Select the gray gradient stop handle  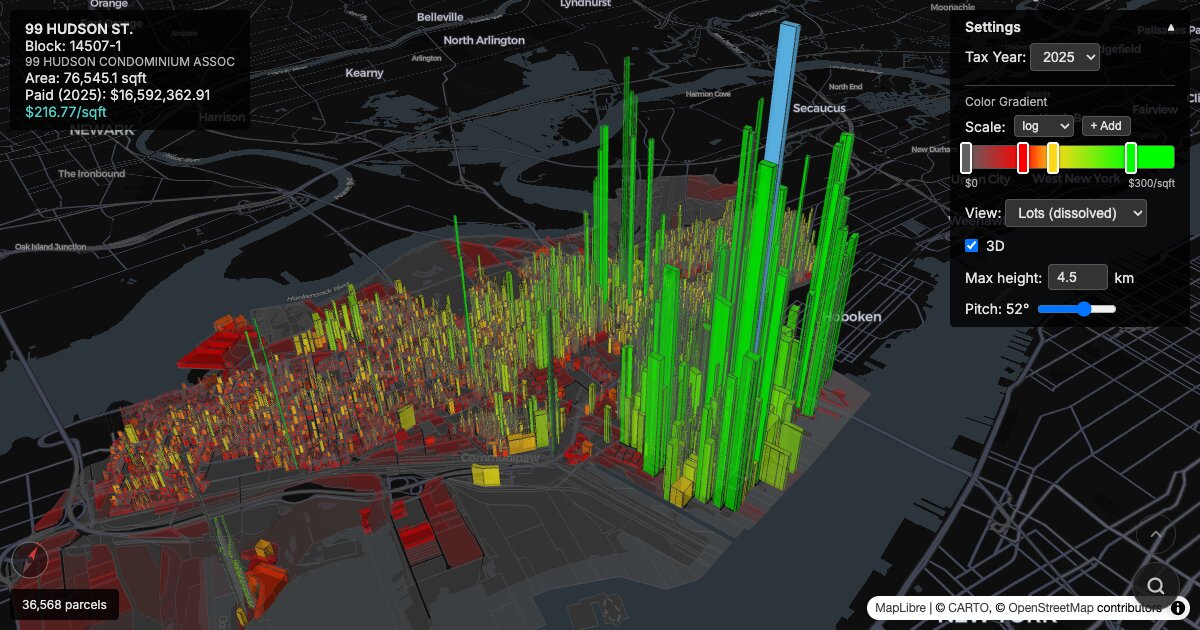click(x=966, y=157)
